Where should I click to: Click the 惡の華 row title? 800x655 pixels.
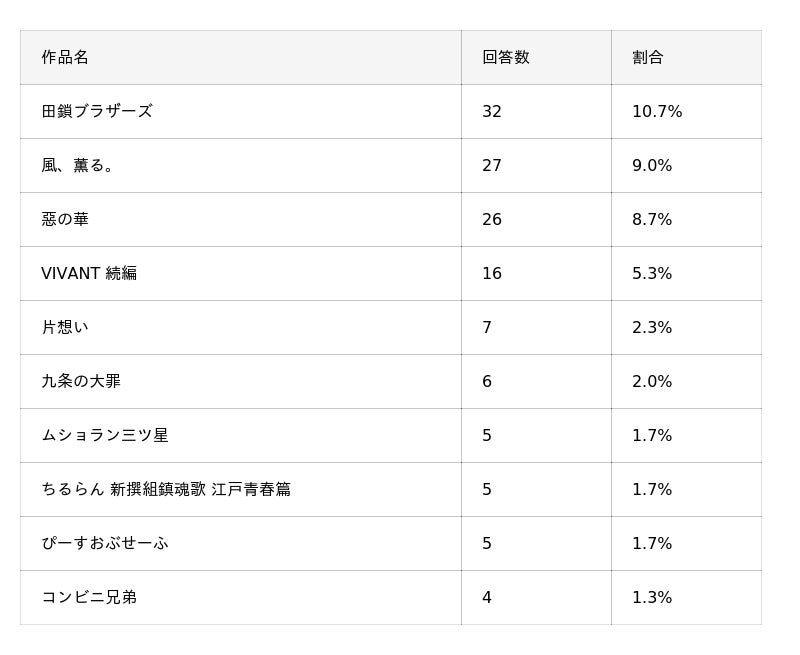[x=65, y=220]
